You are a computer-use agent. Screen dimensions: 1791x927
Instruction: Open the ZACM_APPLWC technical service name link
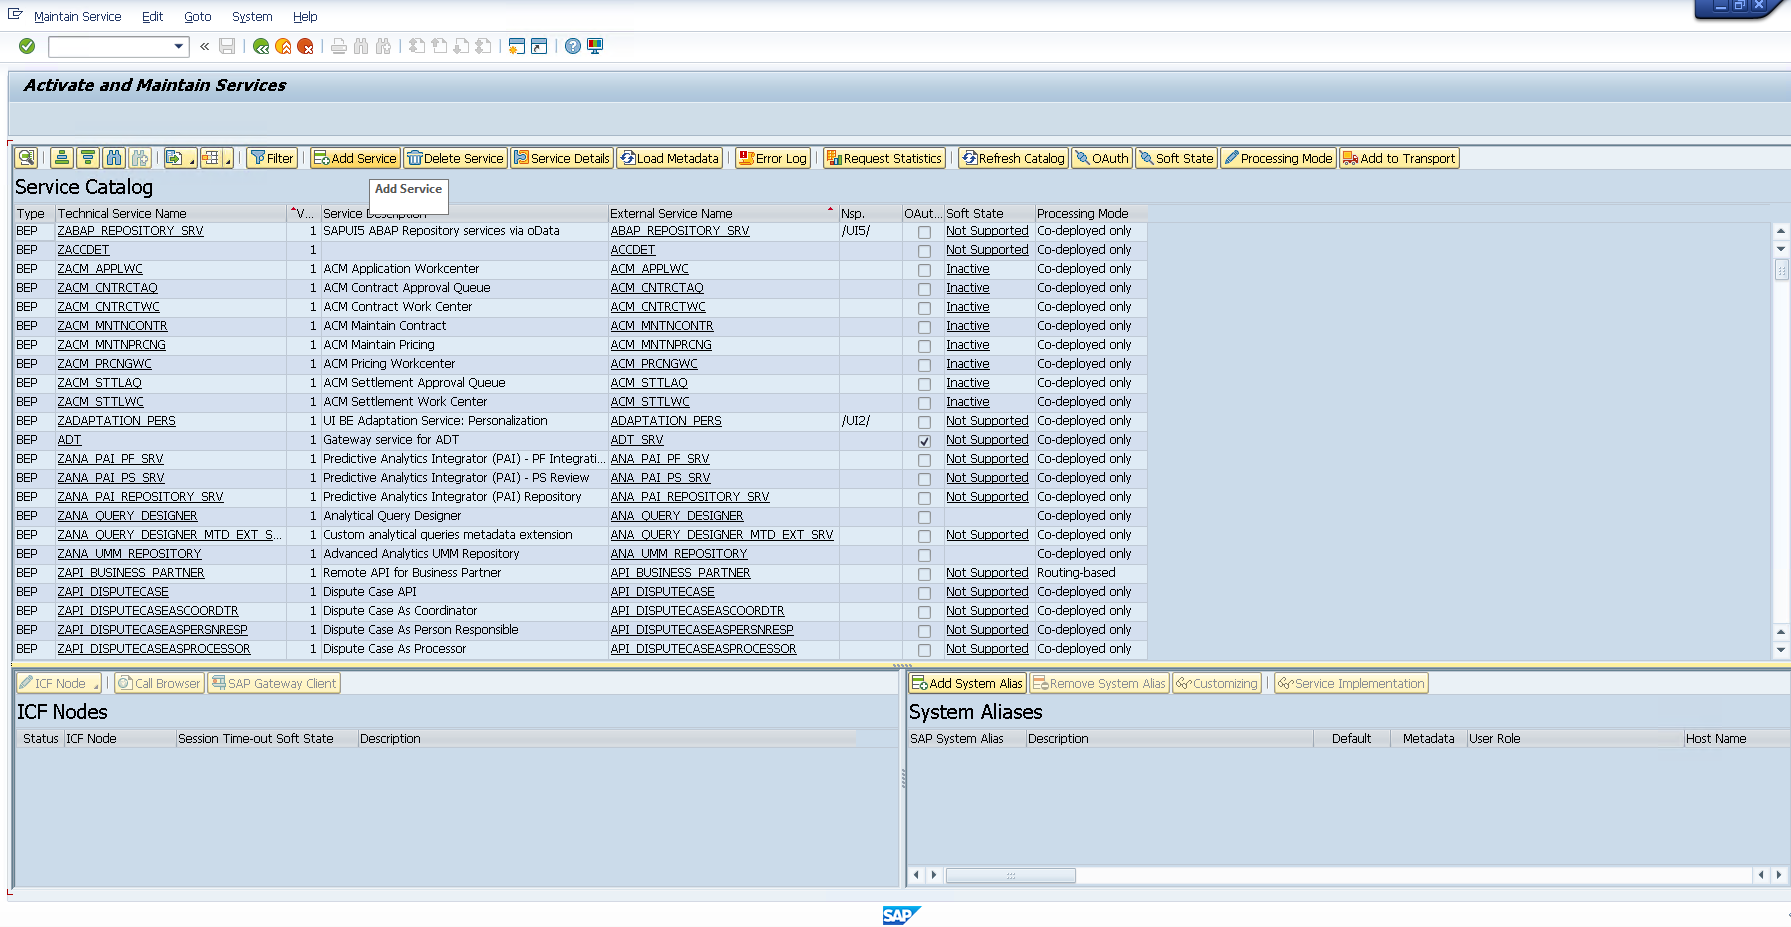pos(100,269)
